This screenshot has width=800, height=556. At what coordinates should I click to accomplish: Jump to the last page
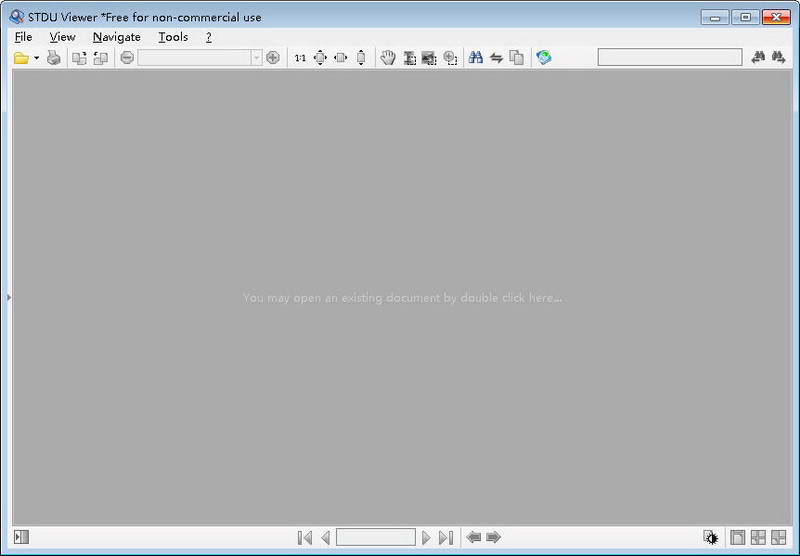pos(446,538)
